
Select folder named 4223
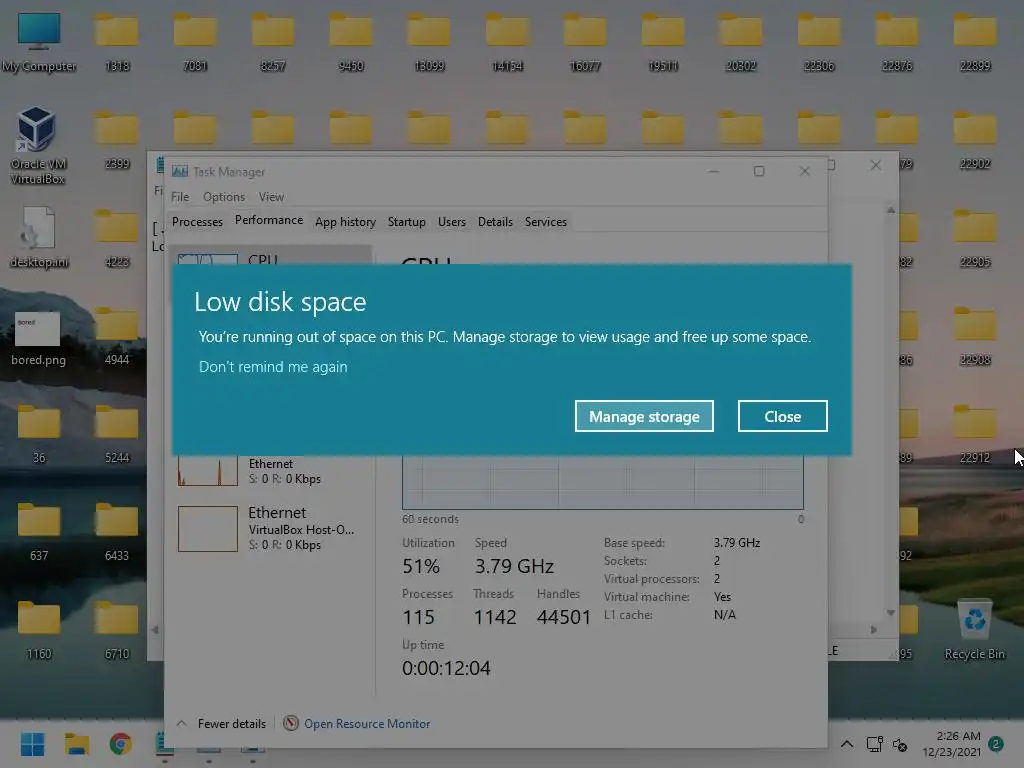click(x=117, y=238)
